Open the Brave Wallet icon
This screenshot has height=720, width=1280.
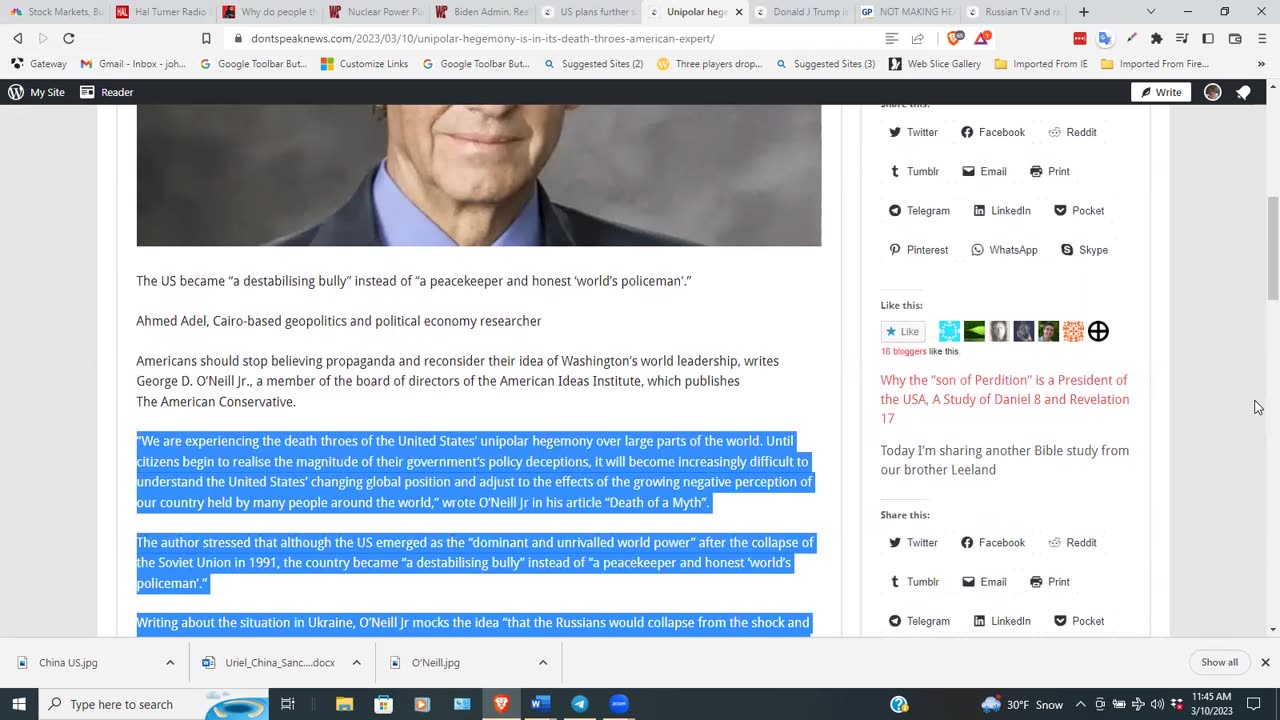(1235, 38)
